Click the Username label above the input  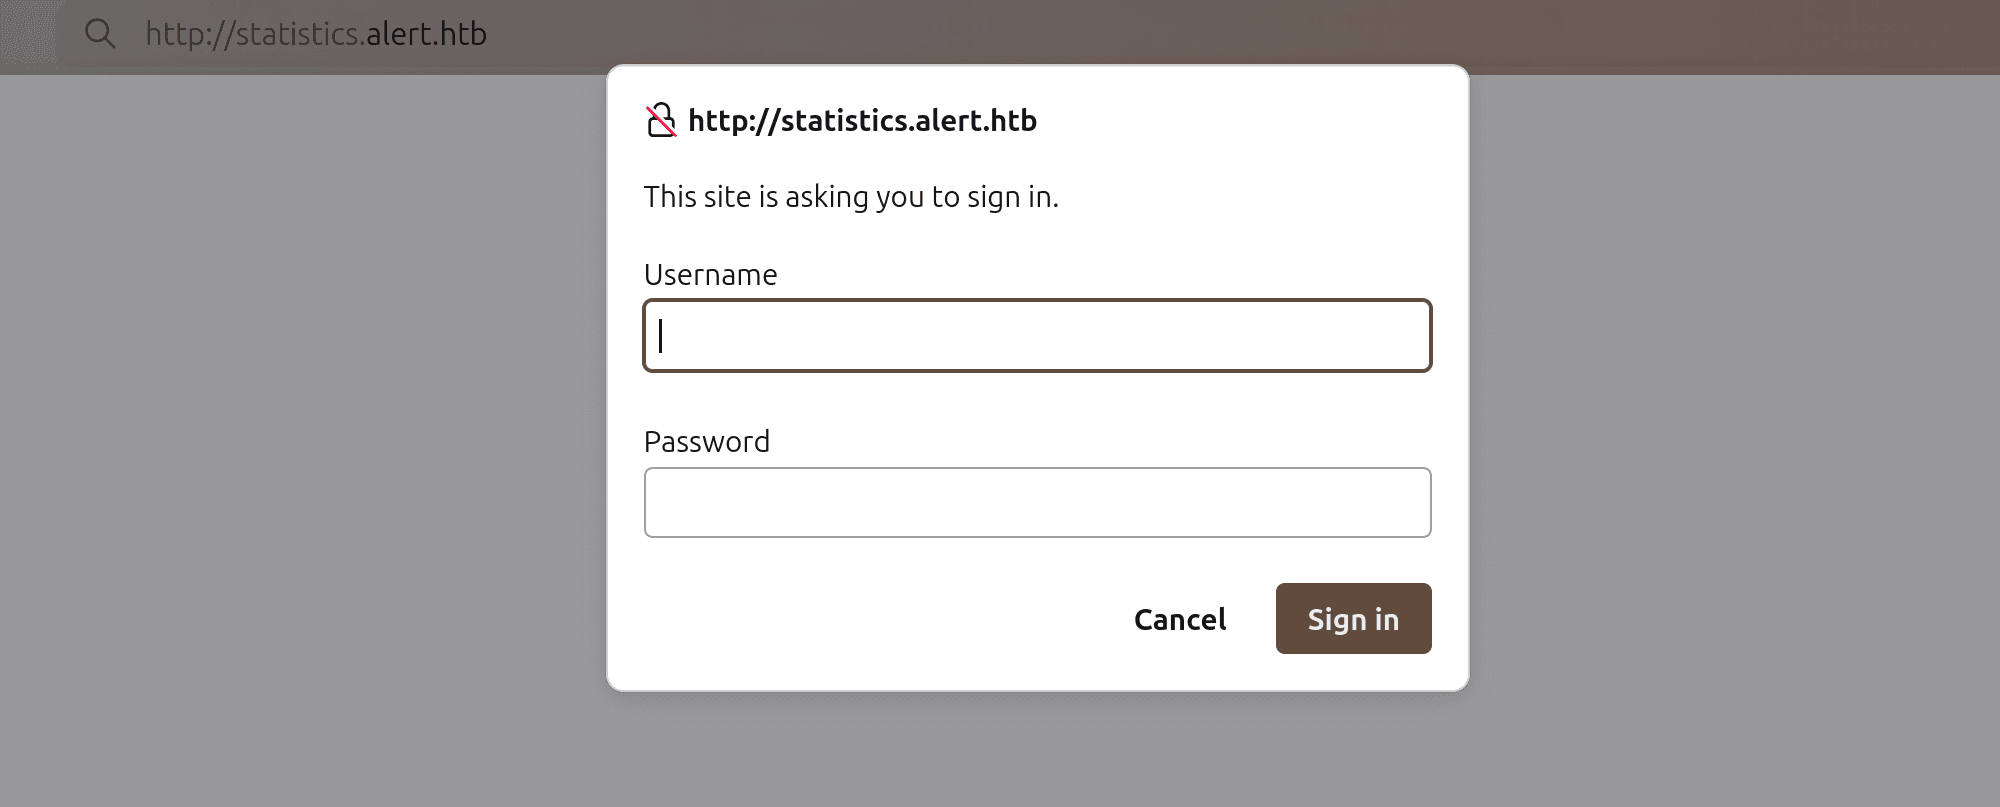click(x=711, y=274)
